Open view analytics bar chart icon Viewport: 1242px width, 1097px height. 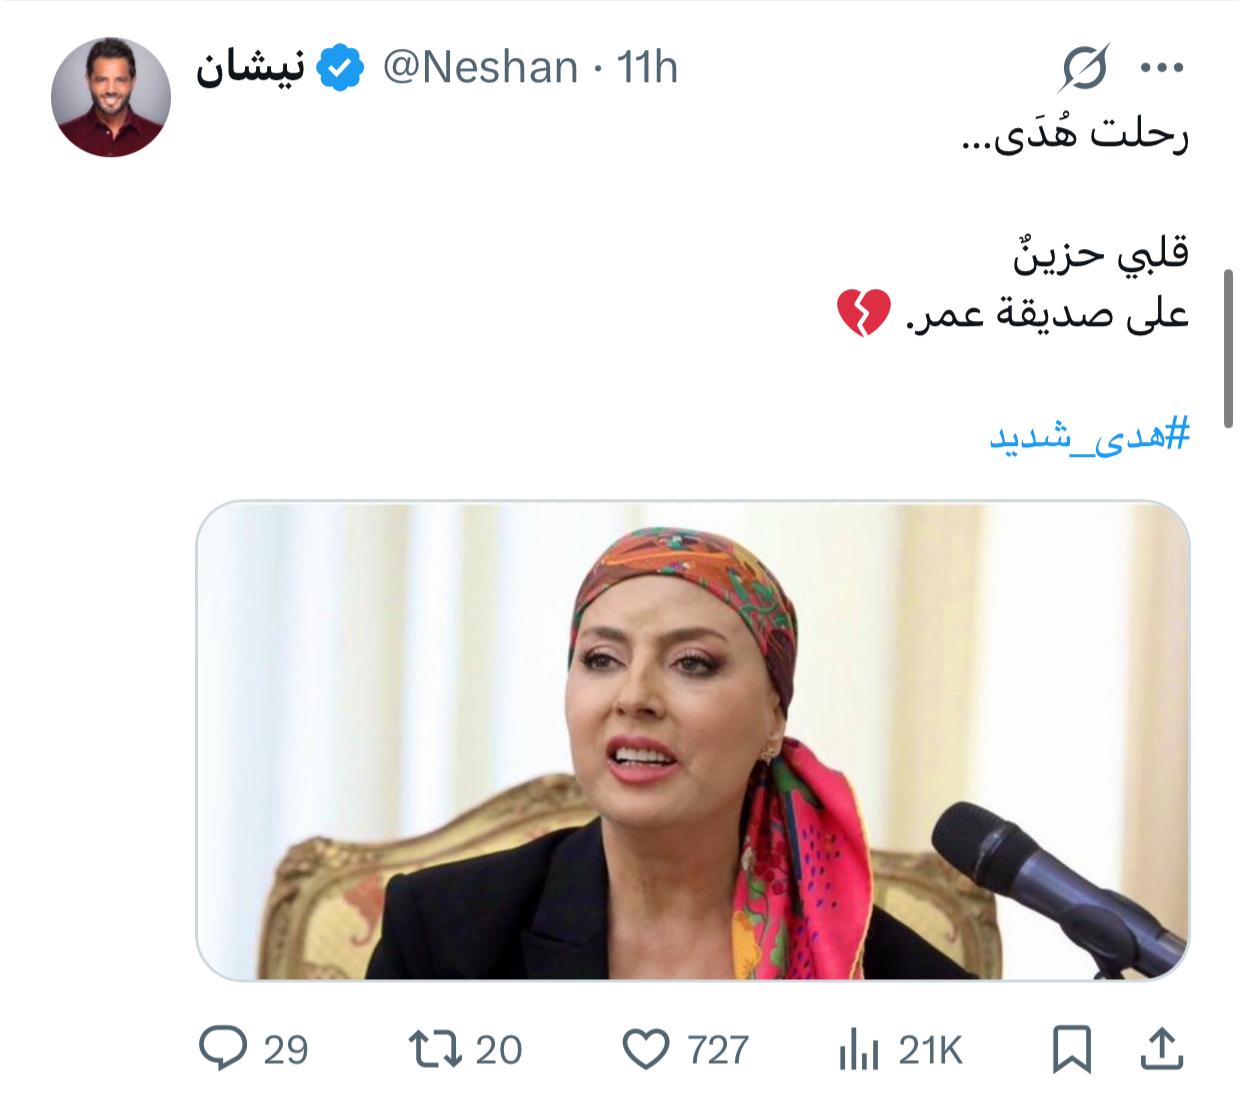coord(857,1050)
